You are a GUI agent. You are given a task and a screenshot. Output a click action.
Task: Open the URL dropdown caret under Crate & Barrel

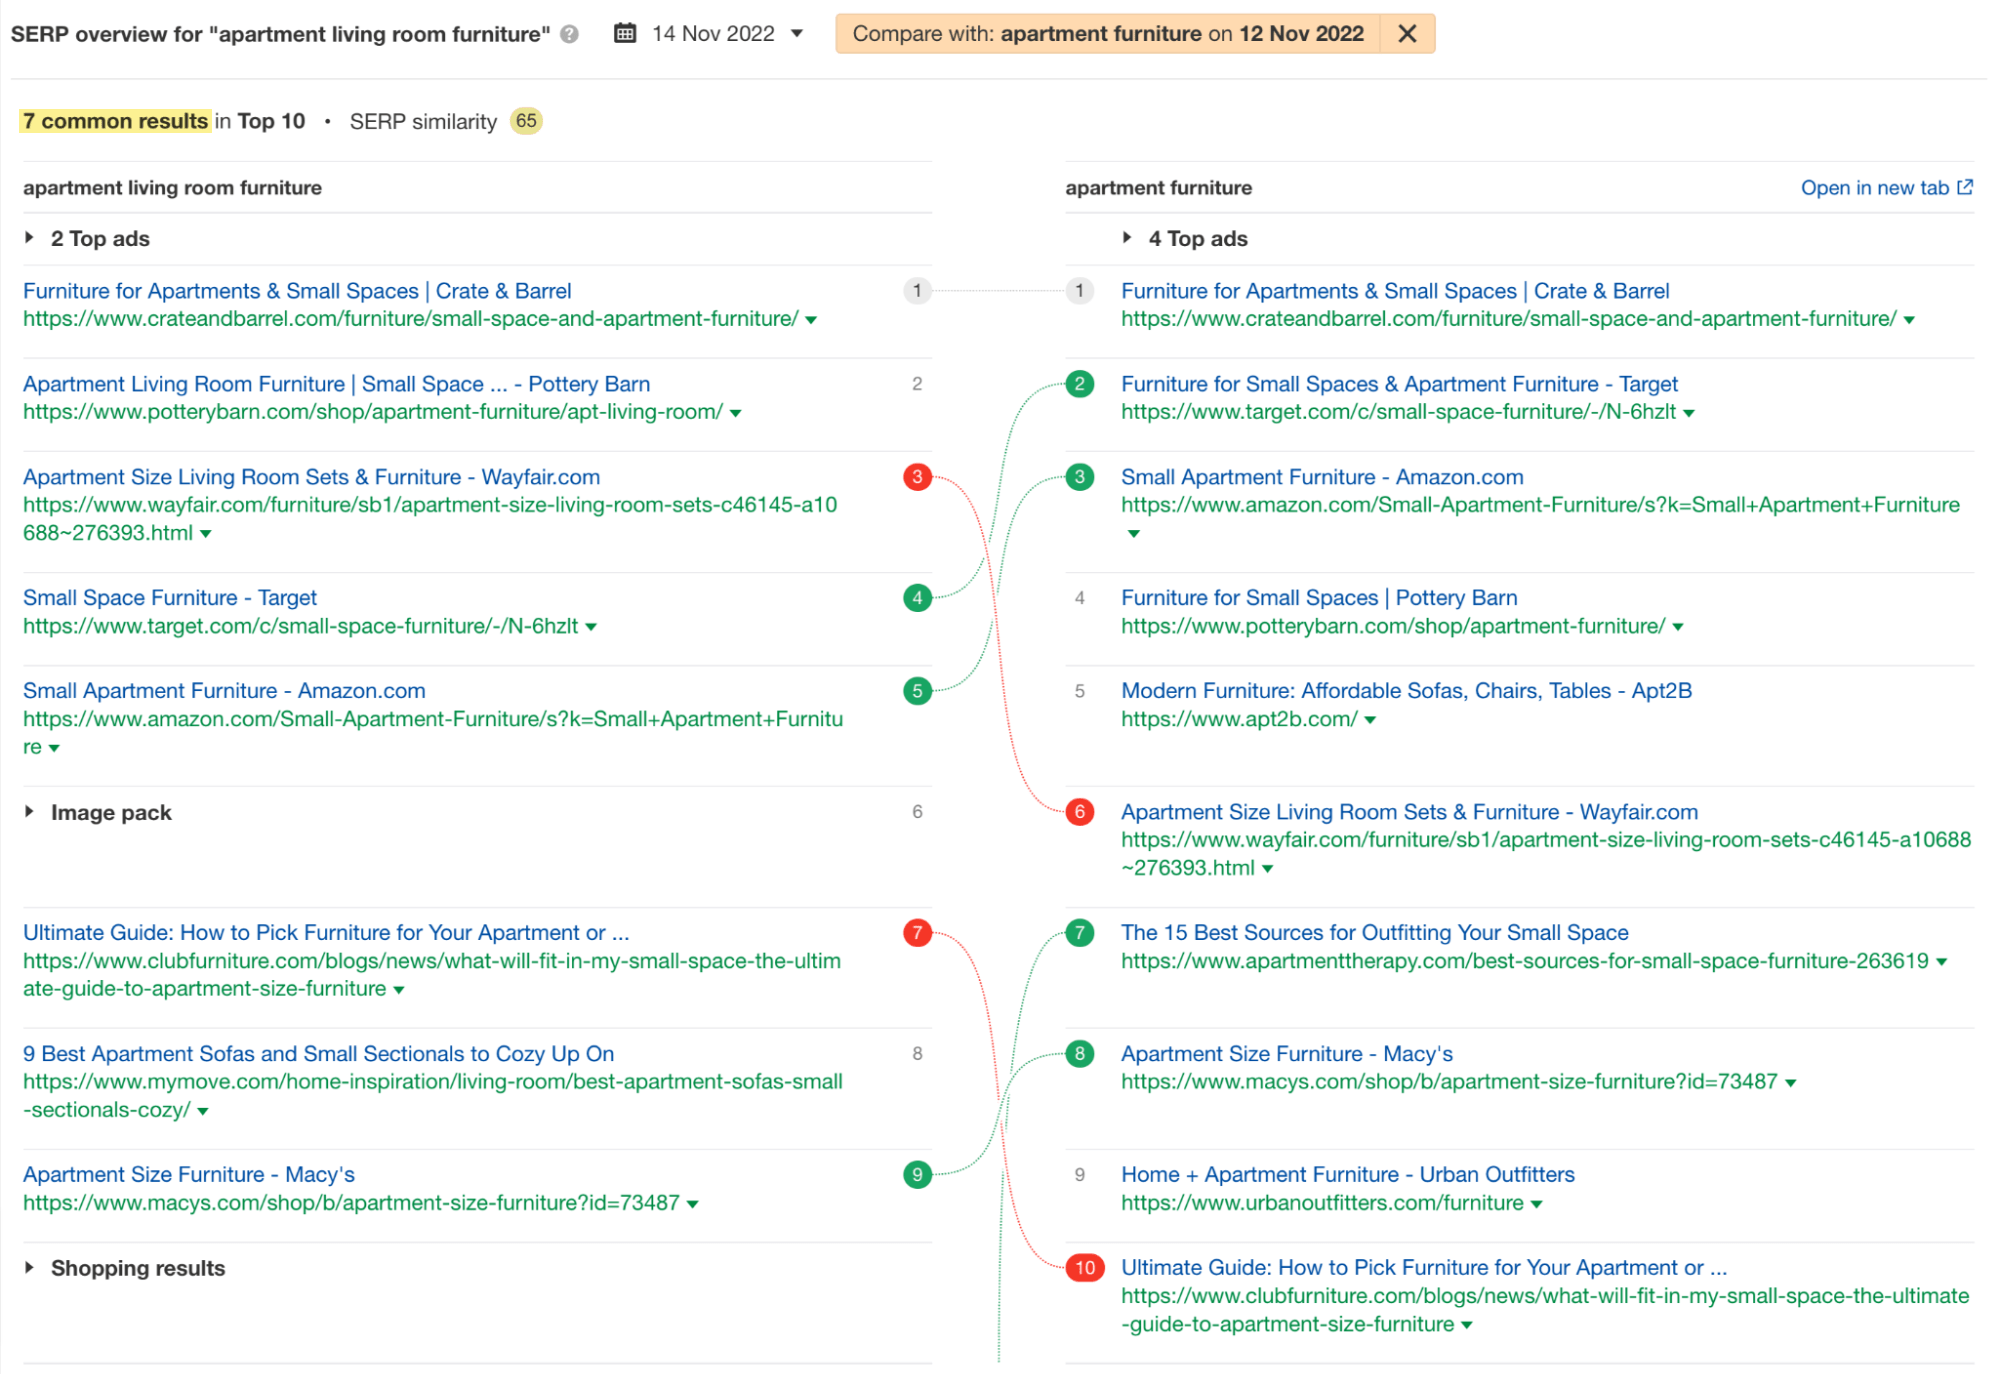click(810, 320)
